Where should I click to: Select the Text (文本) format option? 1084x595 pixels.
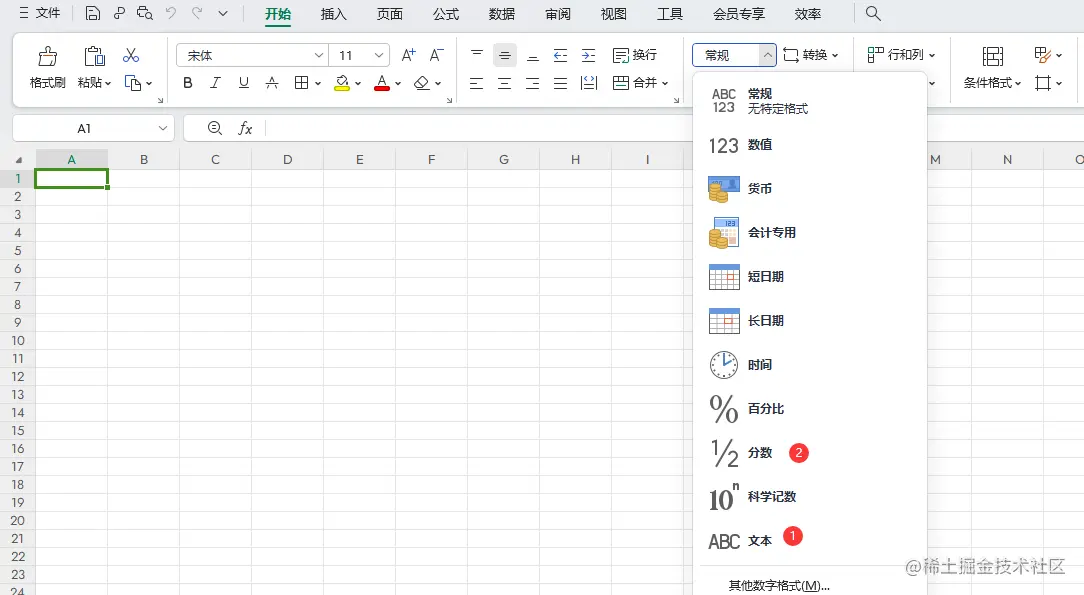pyautogui.click(x=810, y=540)
